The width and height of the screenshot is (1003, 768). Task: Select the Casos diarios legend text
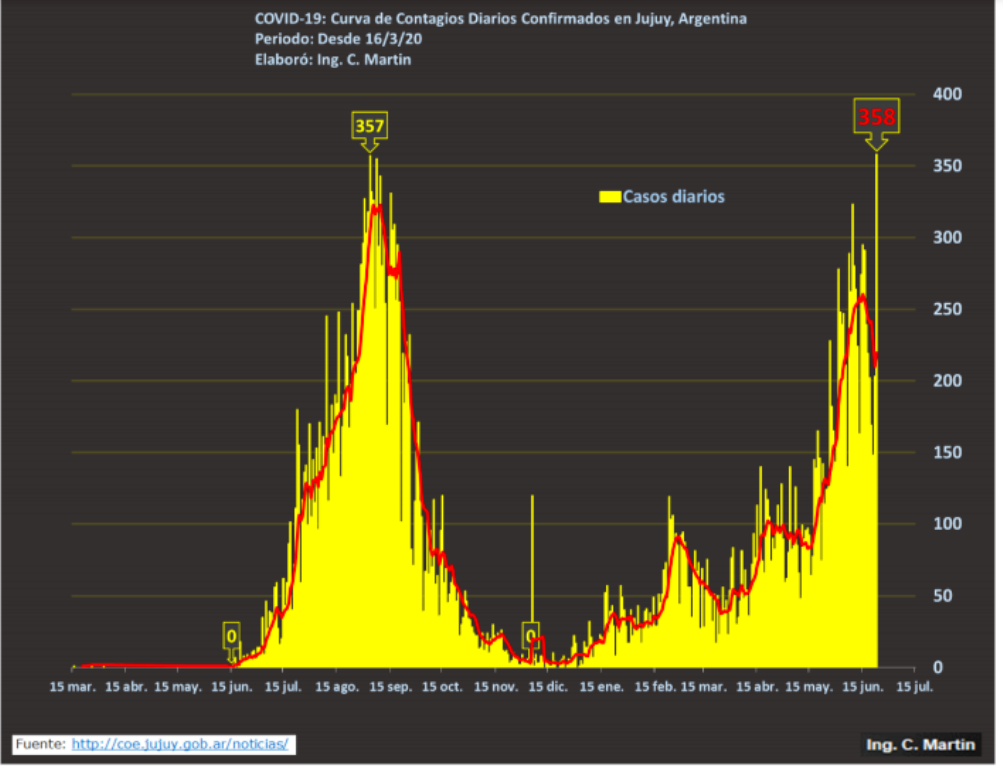click(x=673, y=197)
